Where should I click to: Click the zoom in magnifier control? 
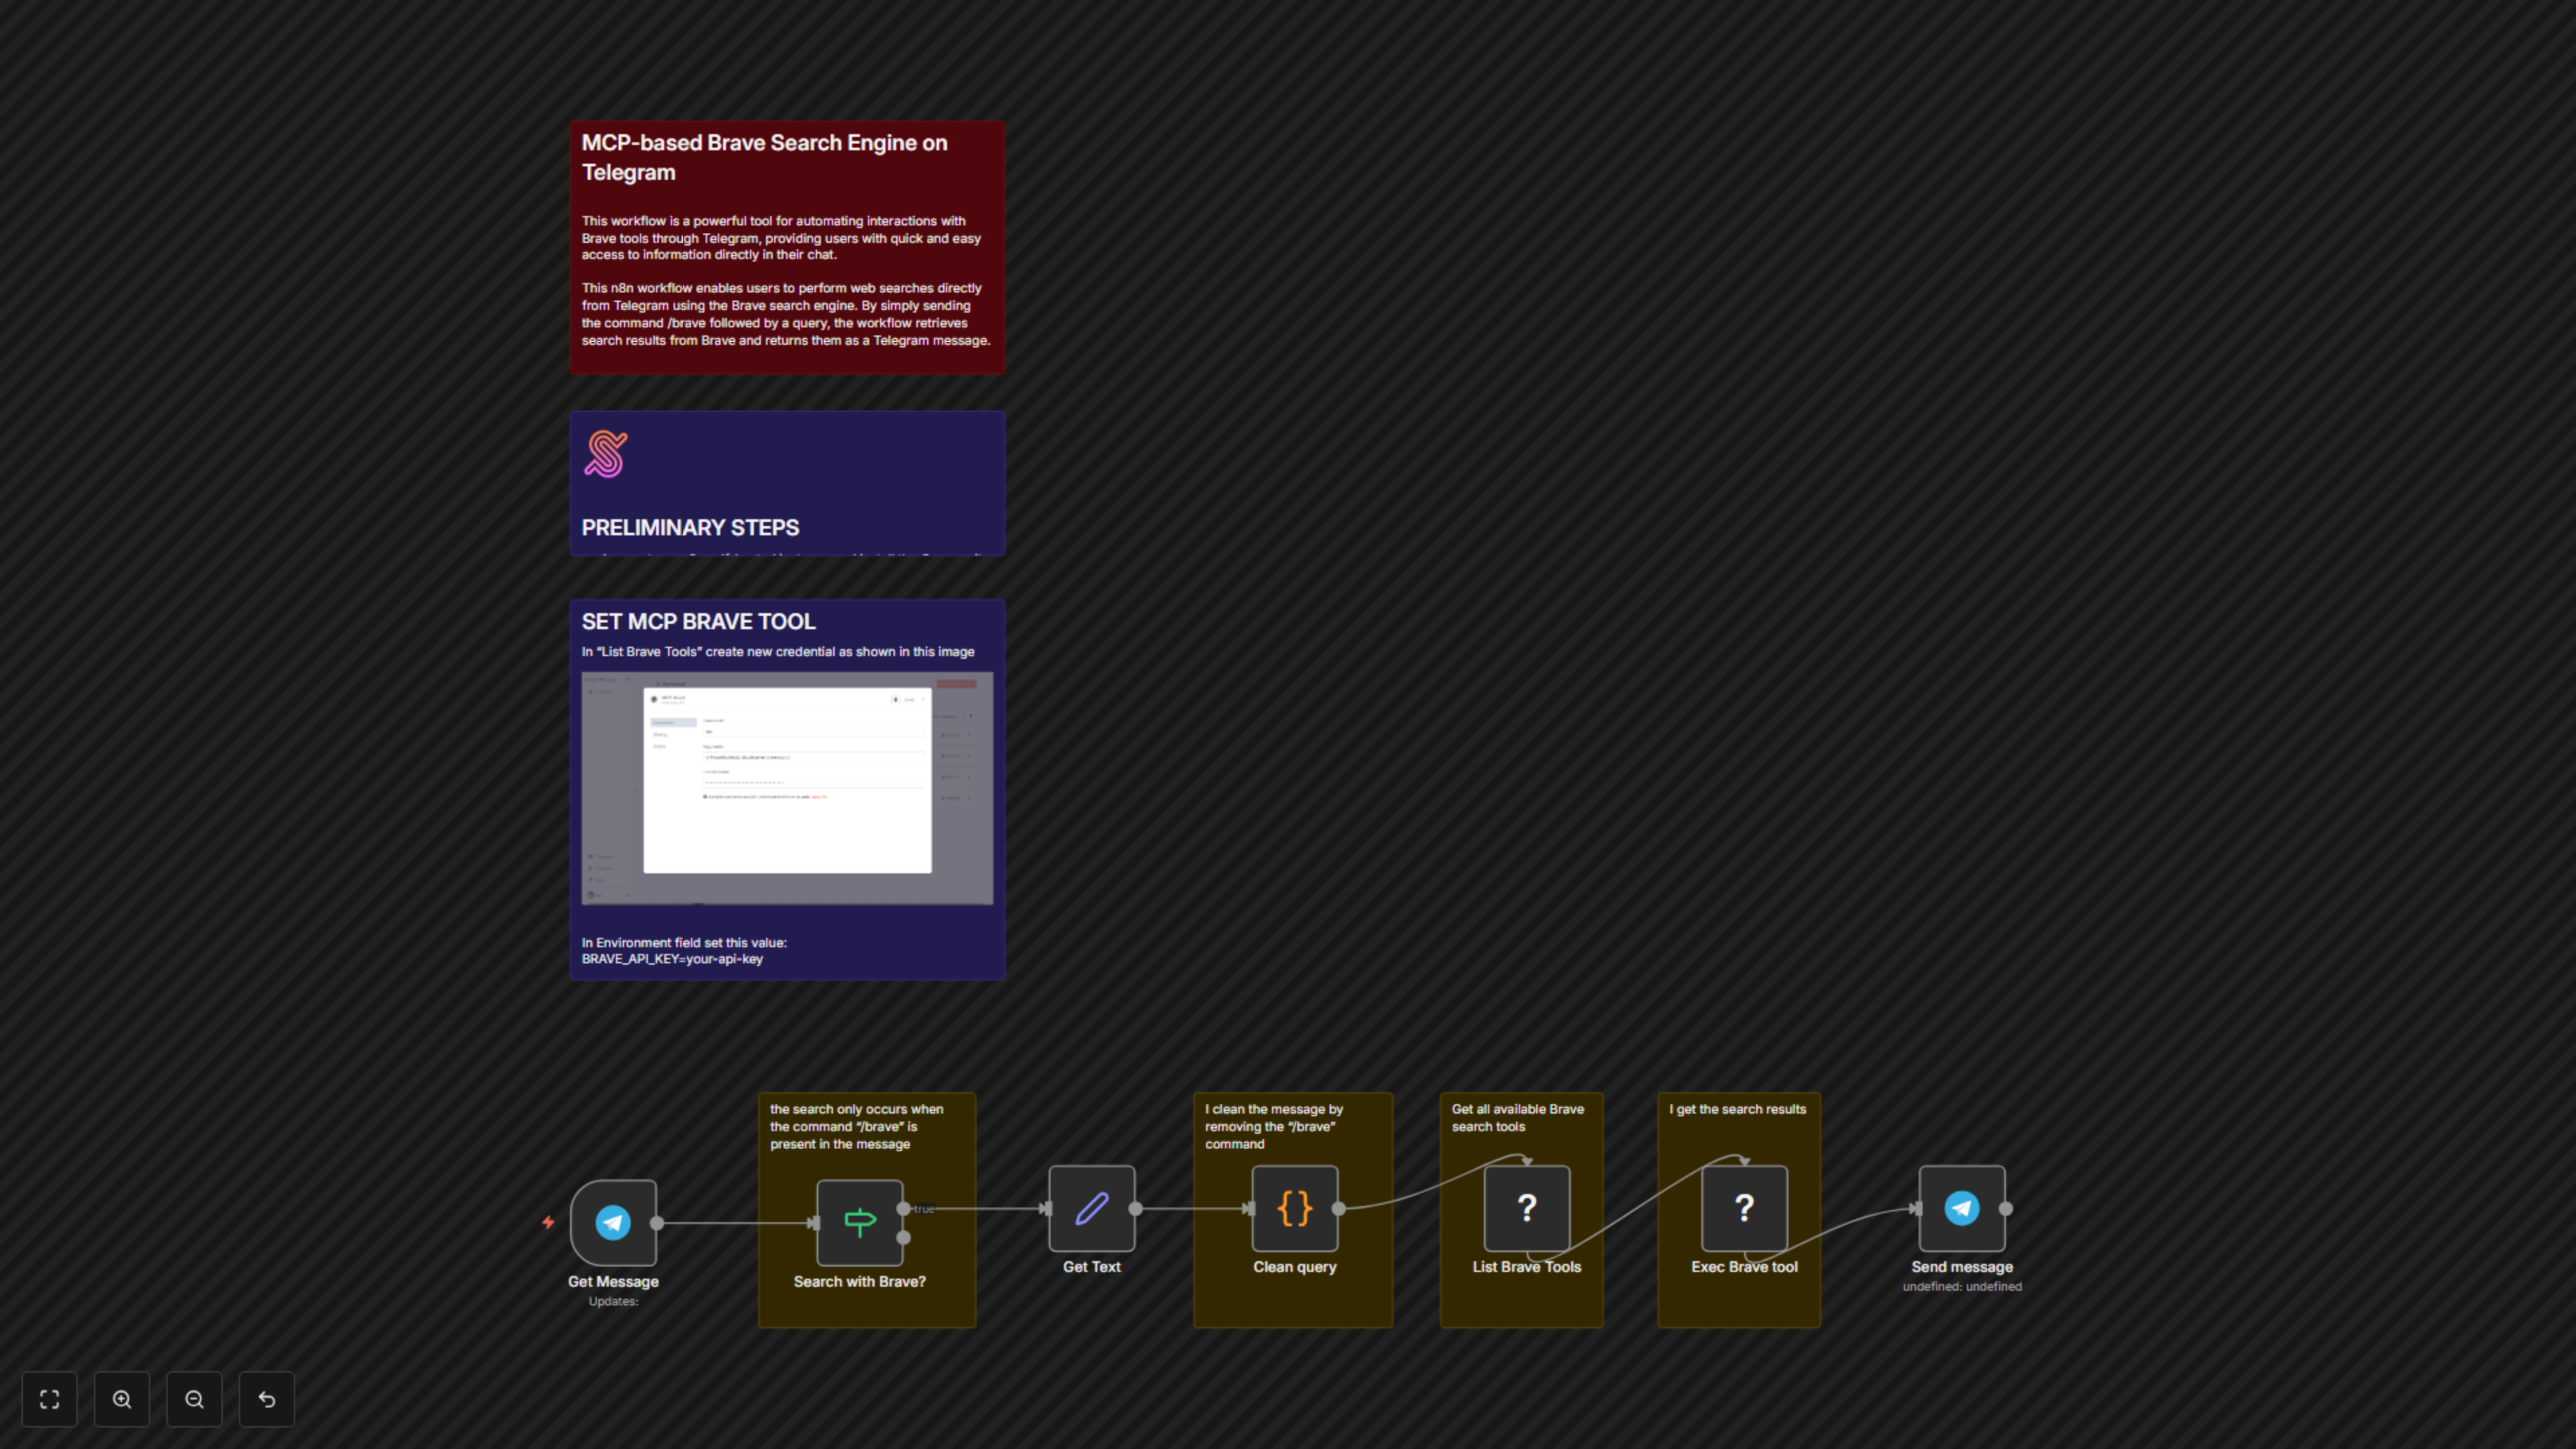tap(122, 1399)
